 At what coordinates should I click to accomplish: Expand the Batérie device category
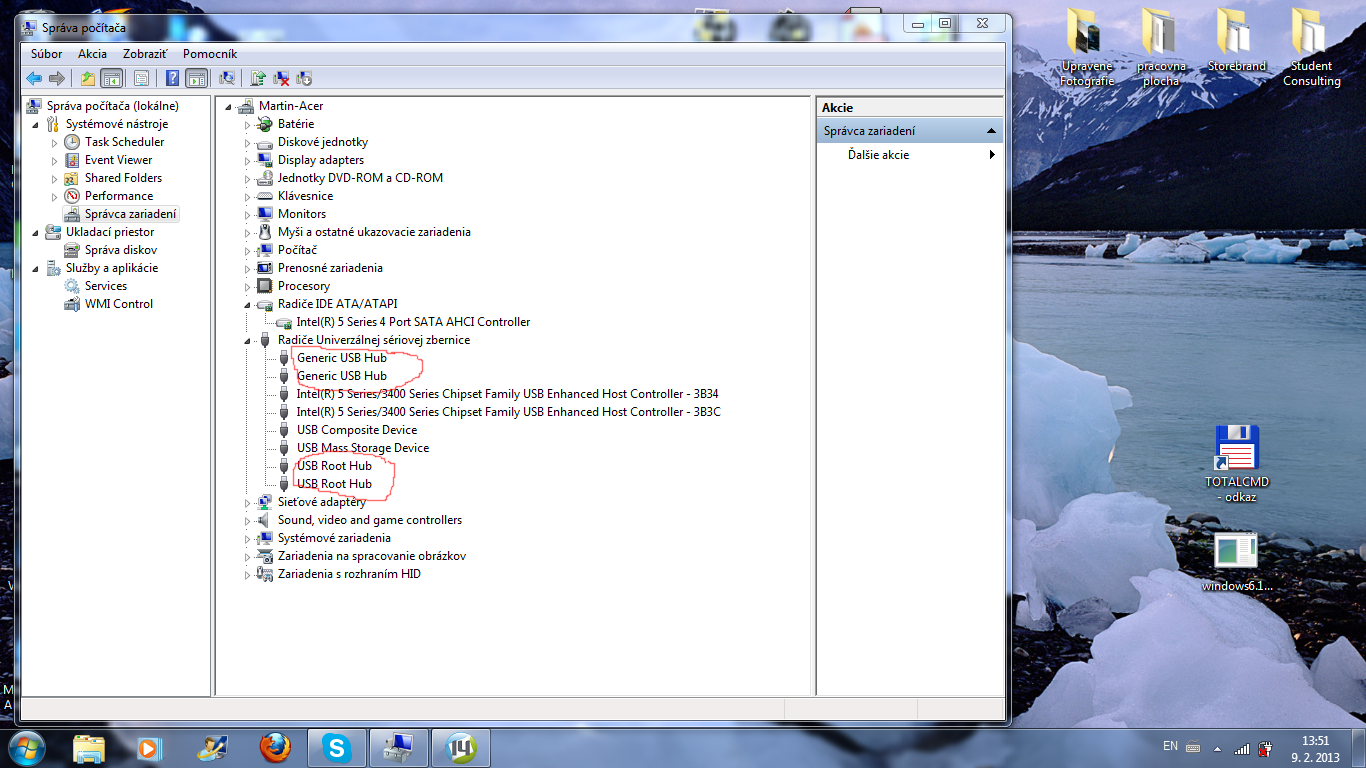[248, 124]
